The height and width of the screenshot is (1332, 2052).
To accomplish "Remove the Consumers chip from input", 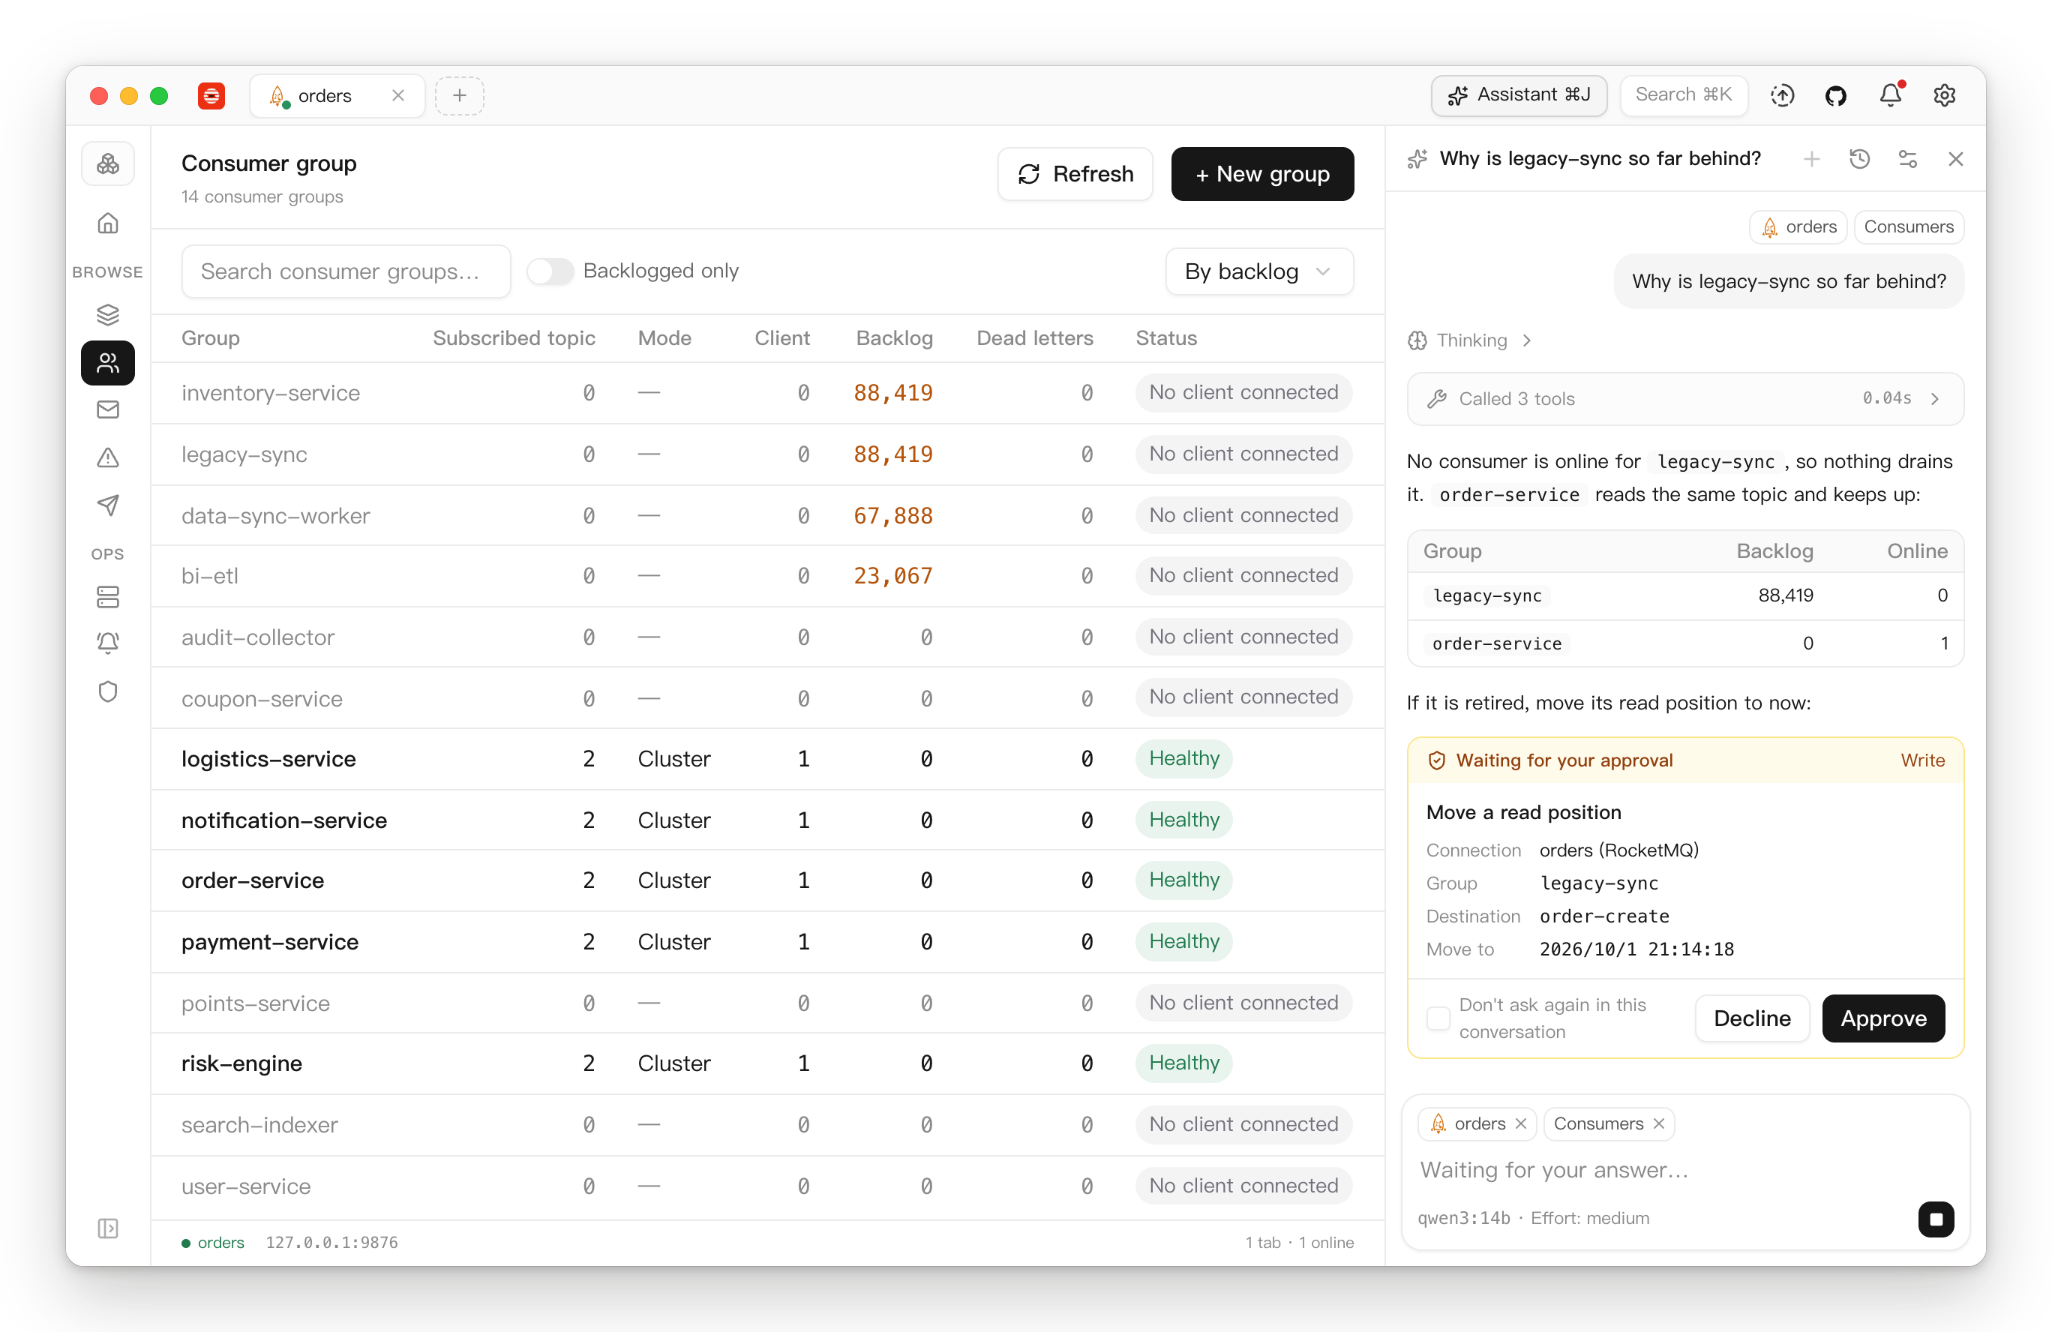I will tap(1658, 1124).
